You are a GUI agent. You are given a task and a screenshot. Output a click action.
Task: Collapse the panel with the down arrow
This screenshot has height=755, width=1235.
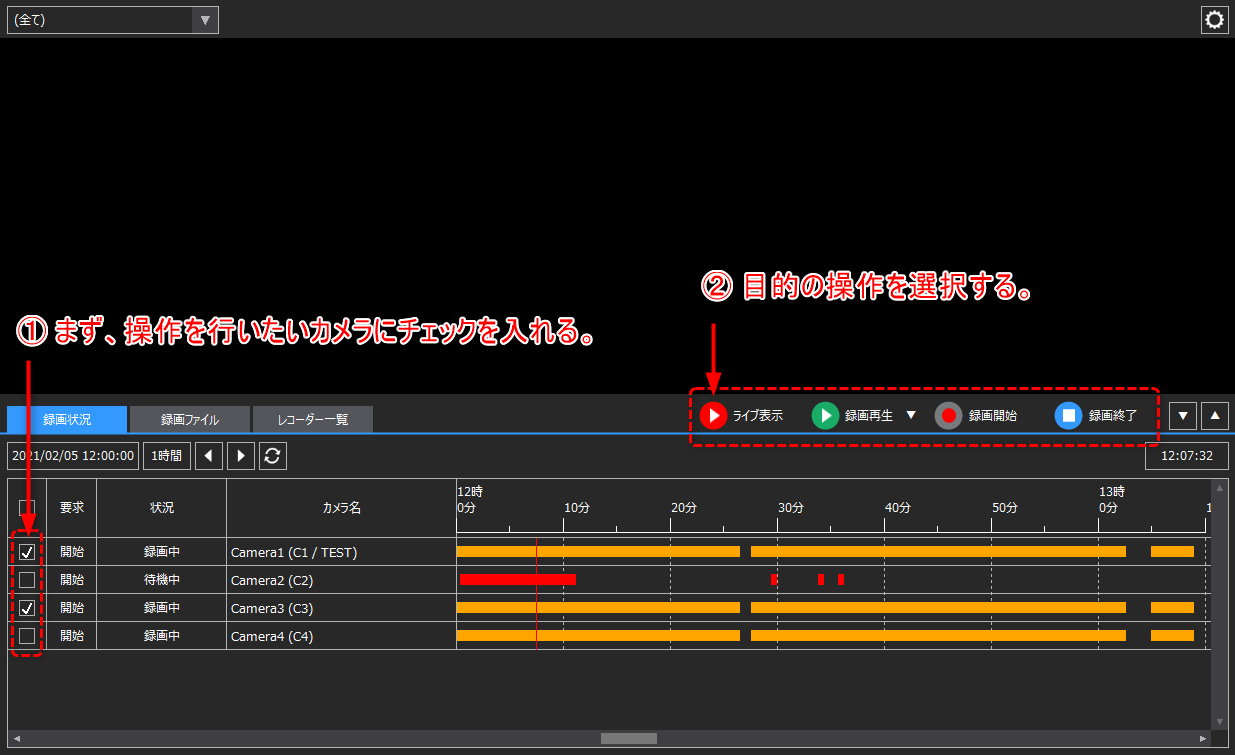(x=1183, y=415)
